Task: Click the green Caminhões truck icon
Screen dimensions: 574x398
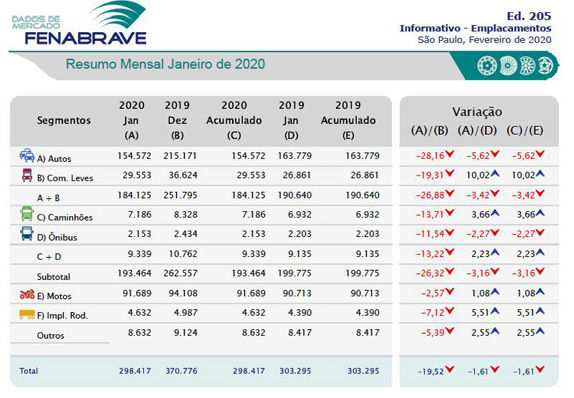Action: pyautogui.click(x=27, y=214)
